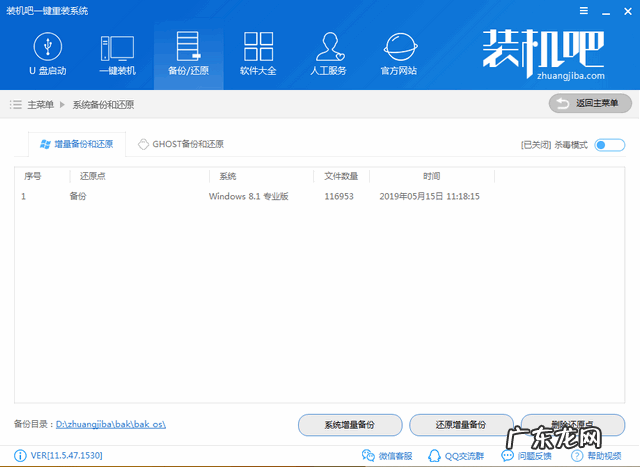Open the hamburger menu in title bar

point(584,11)
